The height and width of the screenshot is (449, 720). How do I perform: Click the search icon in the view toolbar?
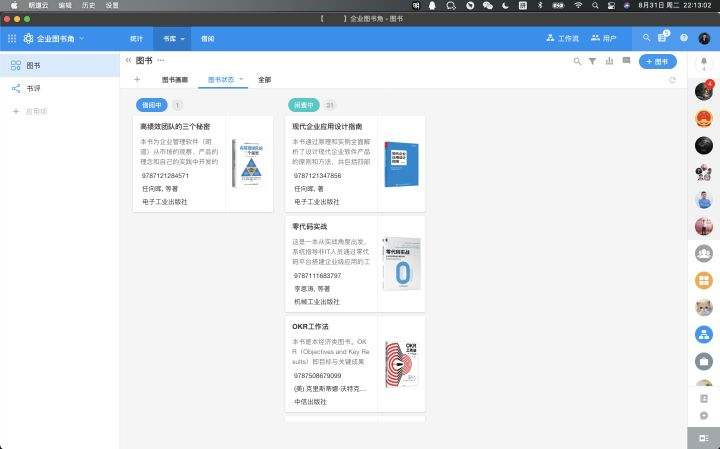tap(577, 61)
